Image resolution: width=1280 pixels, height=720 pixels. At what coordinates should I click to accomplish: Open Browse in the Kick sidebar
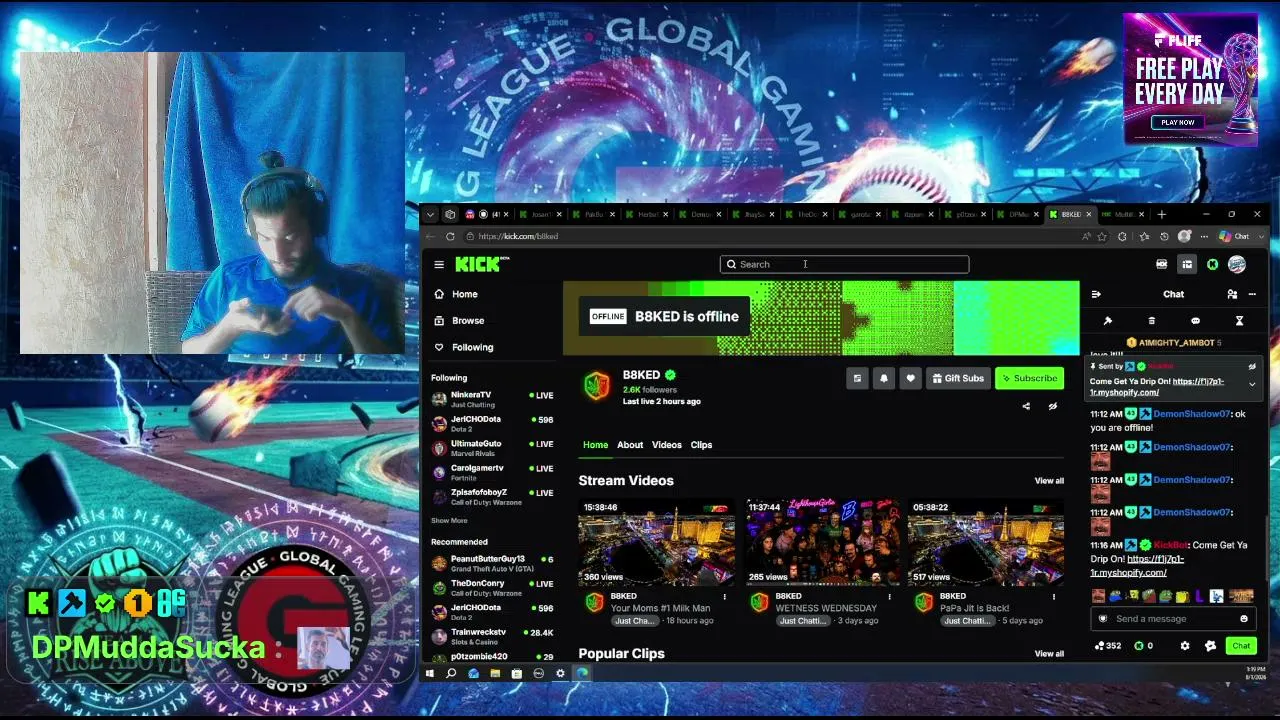click(x=459, y=321)
